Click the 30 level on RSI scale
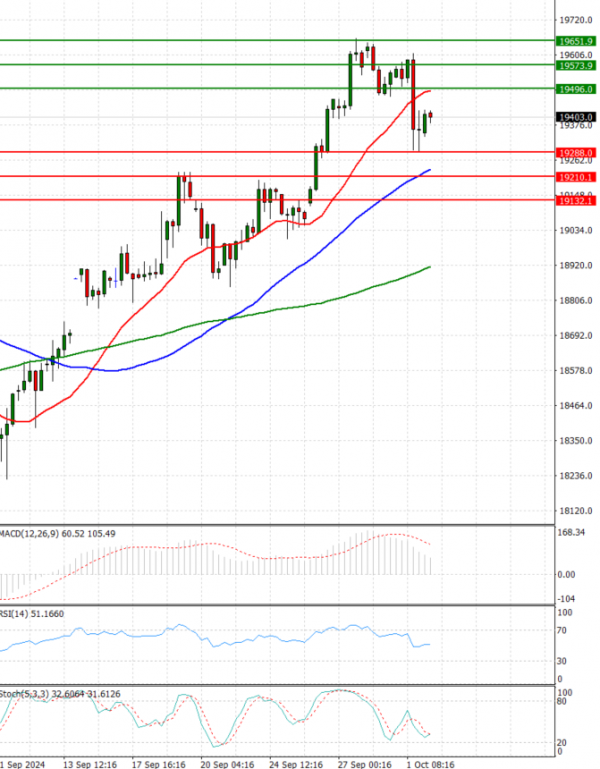Viewport: 600px width, 769px height. pos(562,662)
